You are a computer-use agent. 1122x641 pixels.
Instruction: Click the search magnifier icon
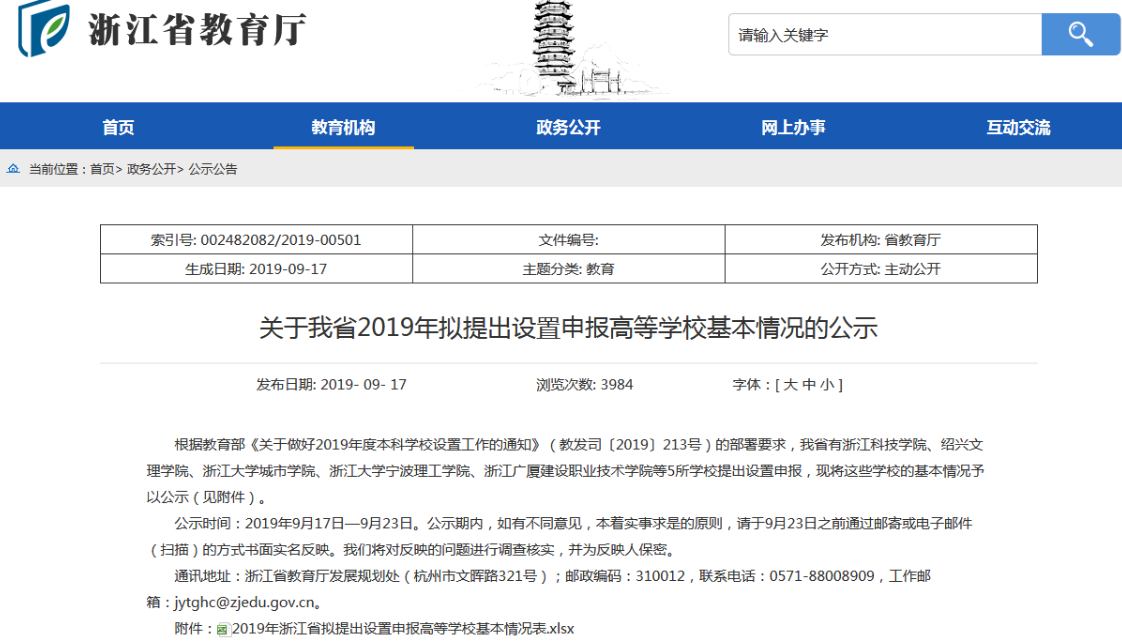1080,33
